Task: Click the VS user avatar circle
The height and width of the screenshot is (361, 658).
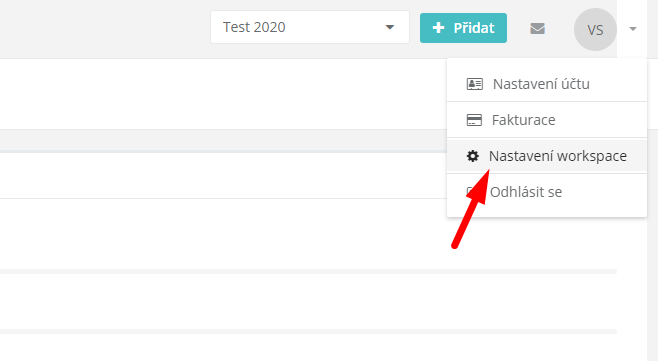Action: [x=595, y=29]
